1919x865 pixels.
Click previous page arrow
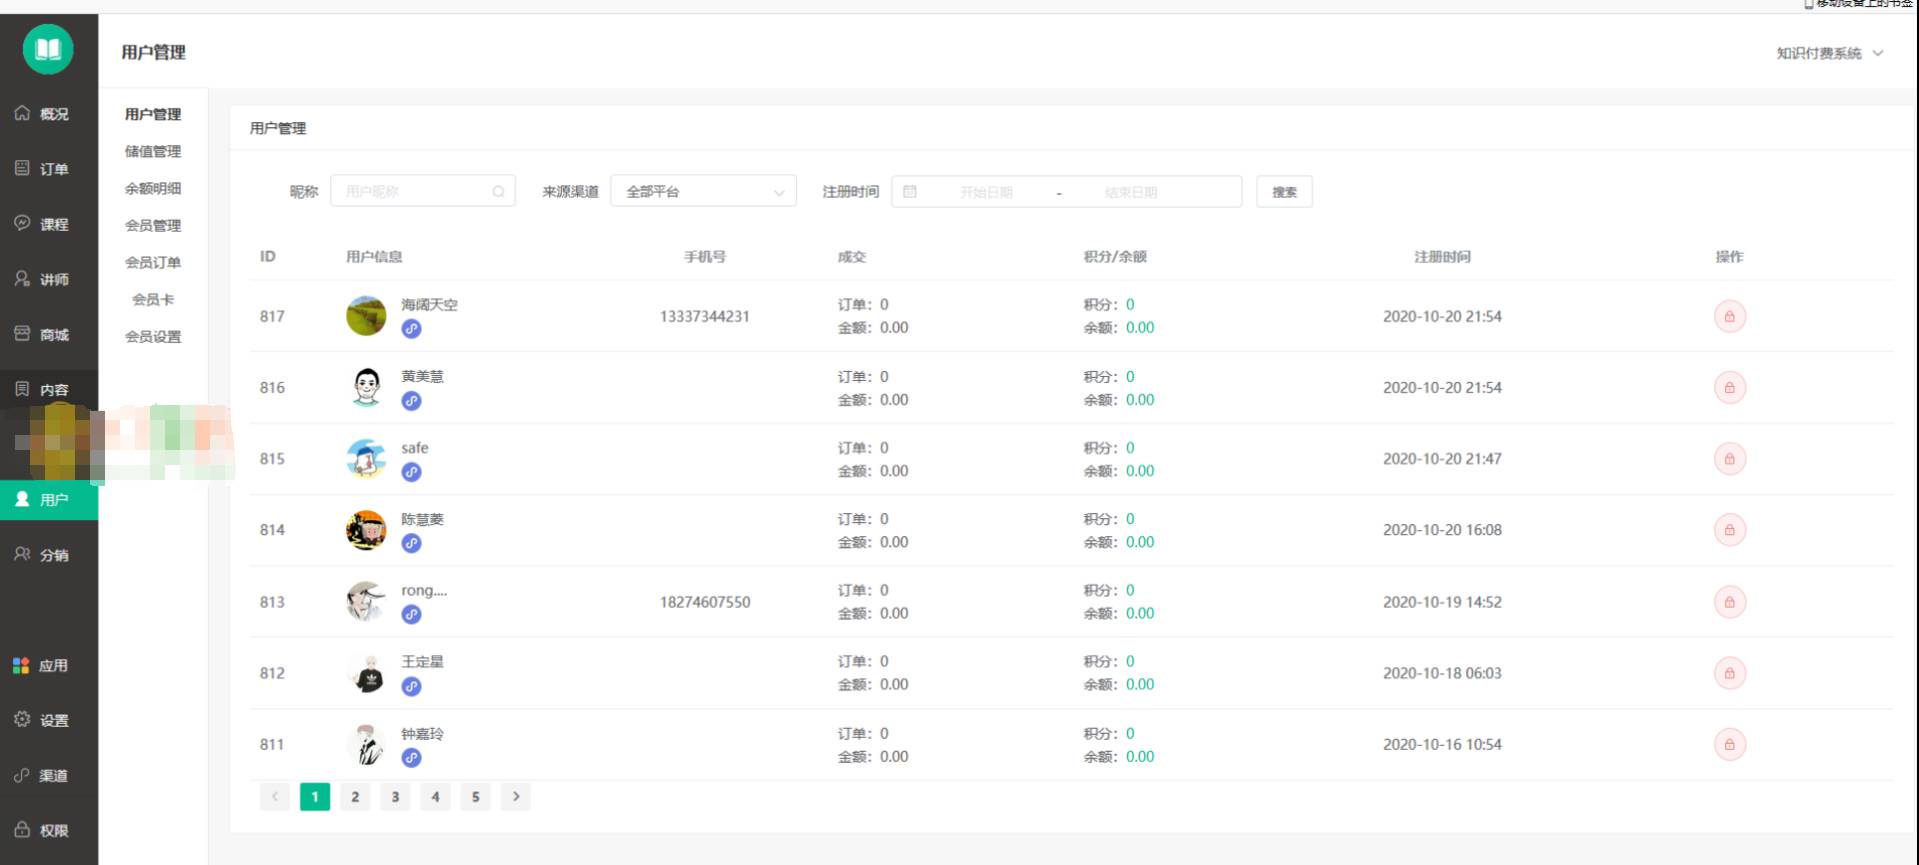click(274, 796)
